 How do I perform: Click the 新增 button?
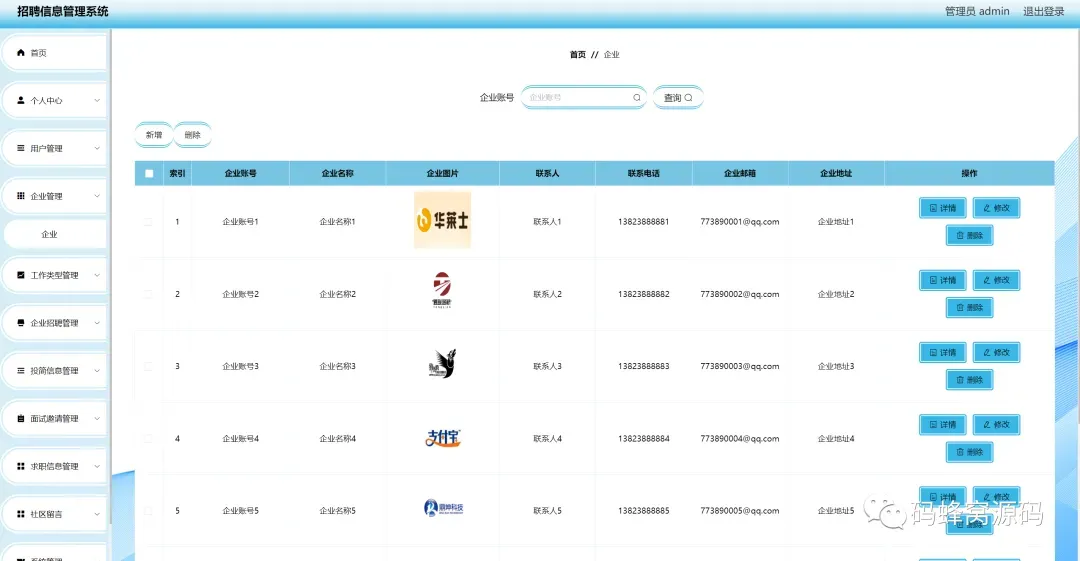tap(154, 135)
